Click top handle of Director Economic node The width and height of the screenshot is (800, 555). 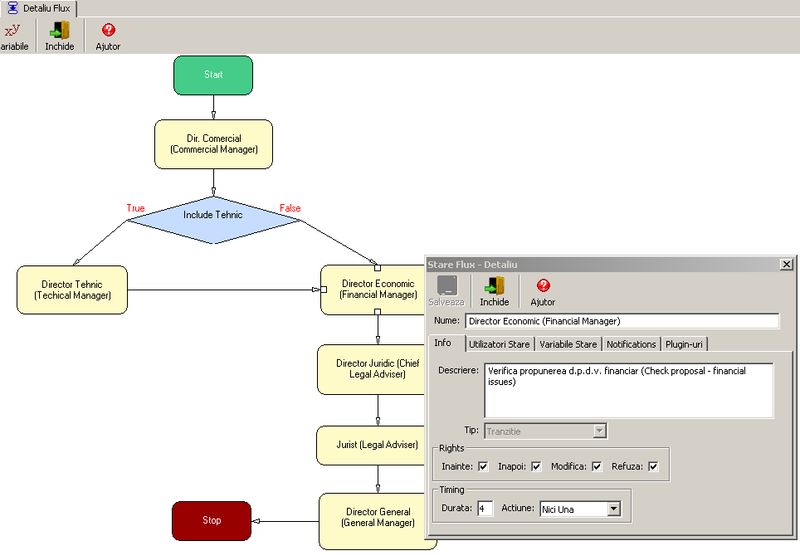point(378,267)
